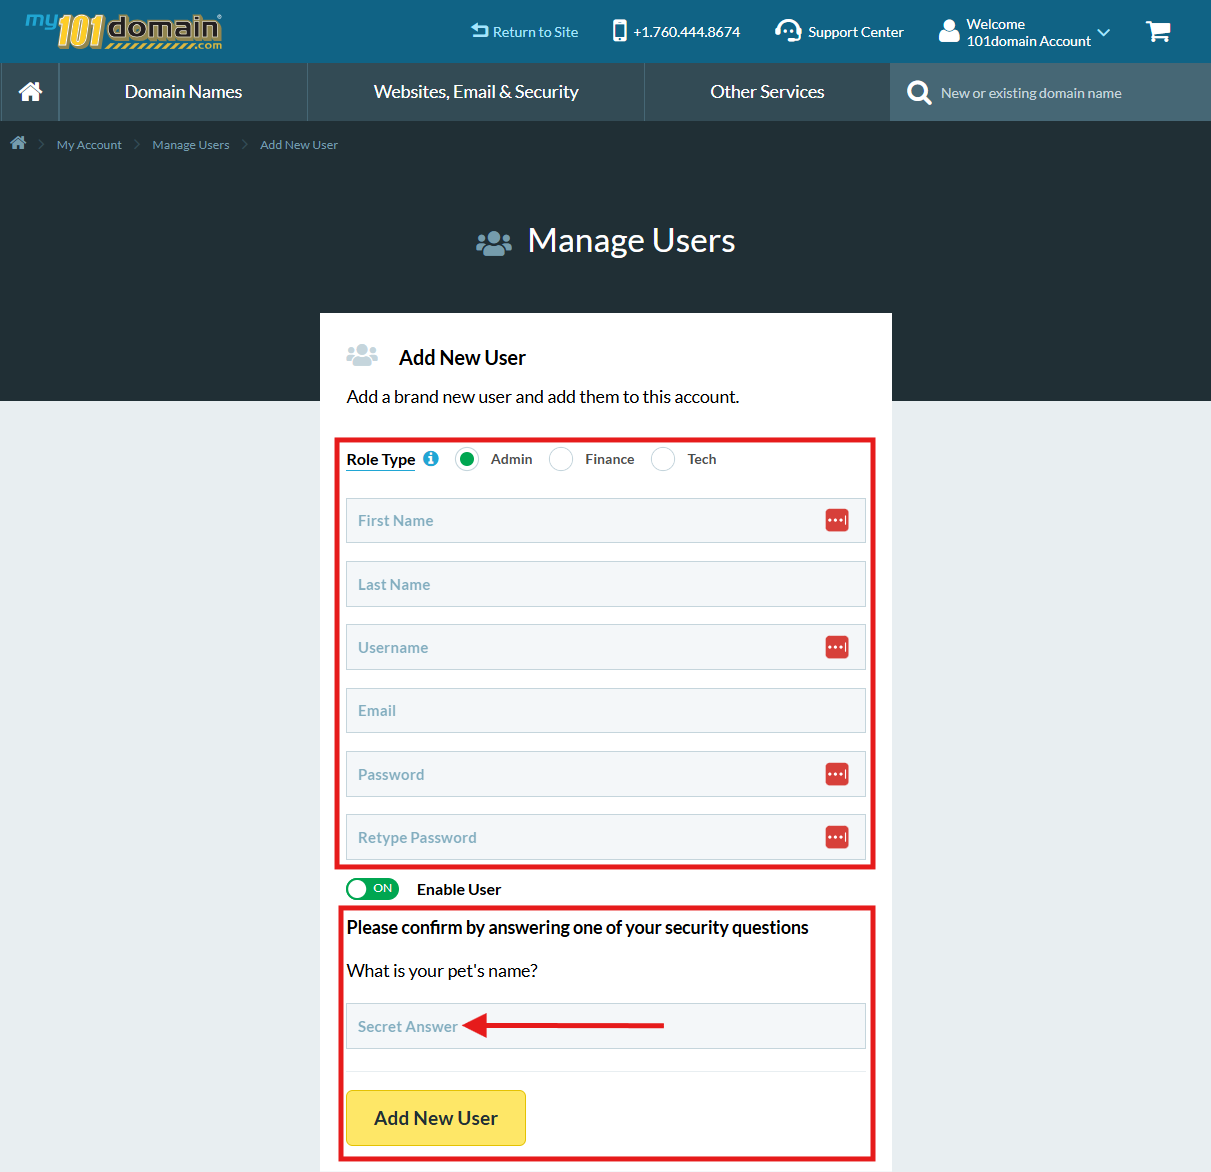Open the Other Services menu
Viewport: 1211px width, 1172px height.
pyautogui.click(x=767, y=92)
